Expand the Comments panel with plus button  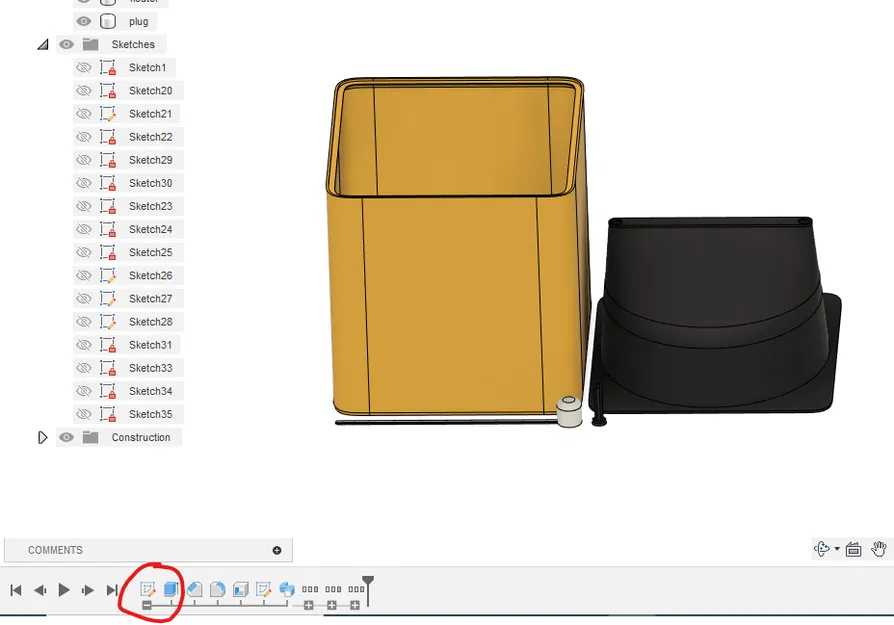pos(277,550)
